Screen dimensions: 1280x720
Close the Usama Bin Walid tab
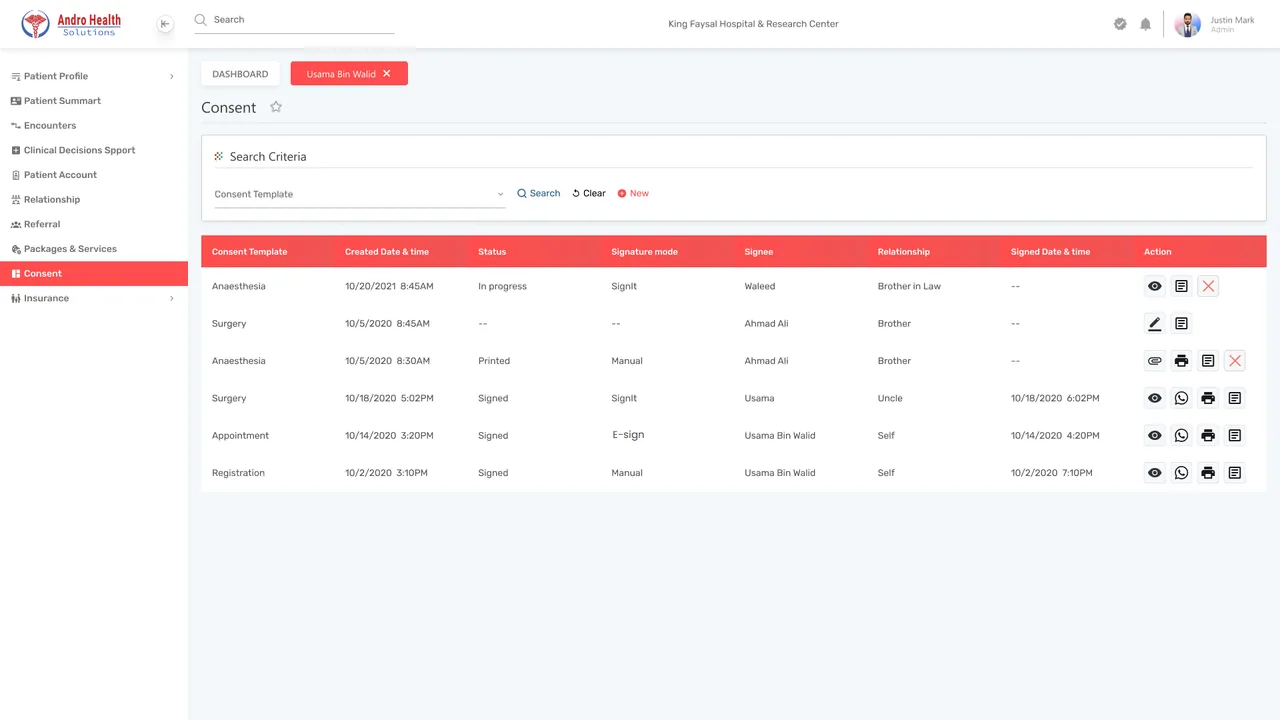387,74
